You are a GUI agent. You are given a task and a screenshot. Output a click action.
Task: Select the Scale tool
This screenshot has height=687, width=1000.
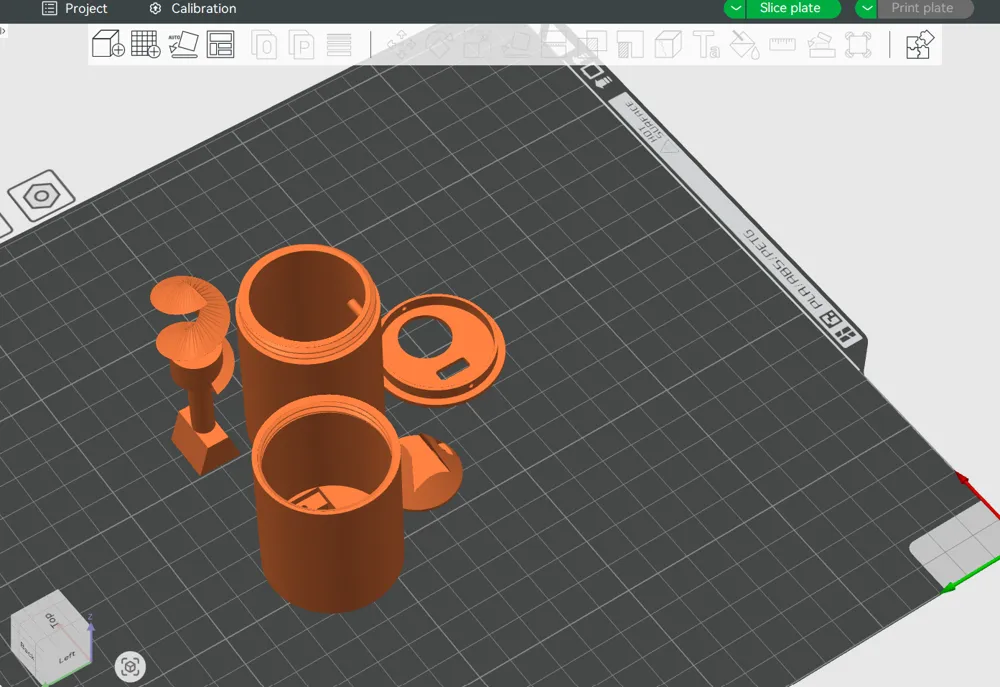477,45
